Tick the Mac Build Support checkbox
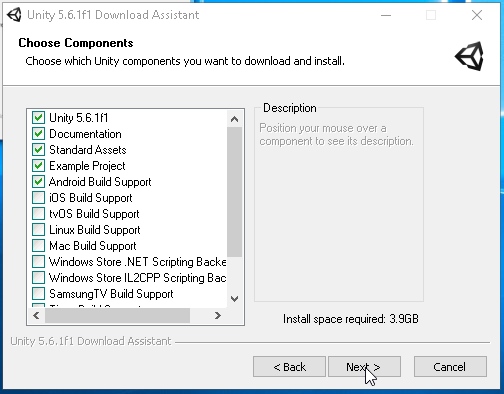504x394 pixels. 38,246
